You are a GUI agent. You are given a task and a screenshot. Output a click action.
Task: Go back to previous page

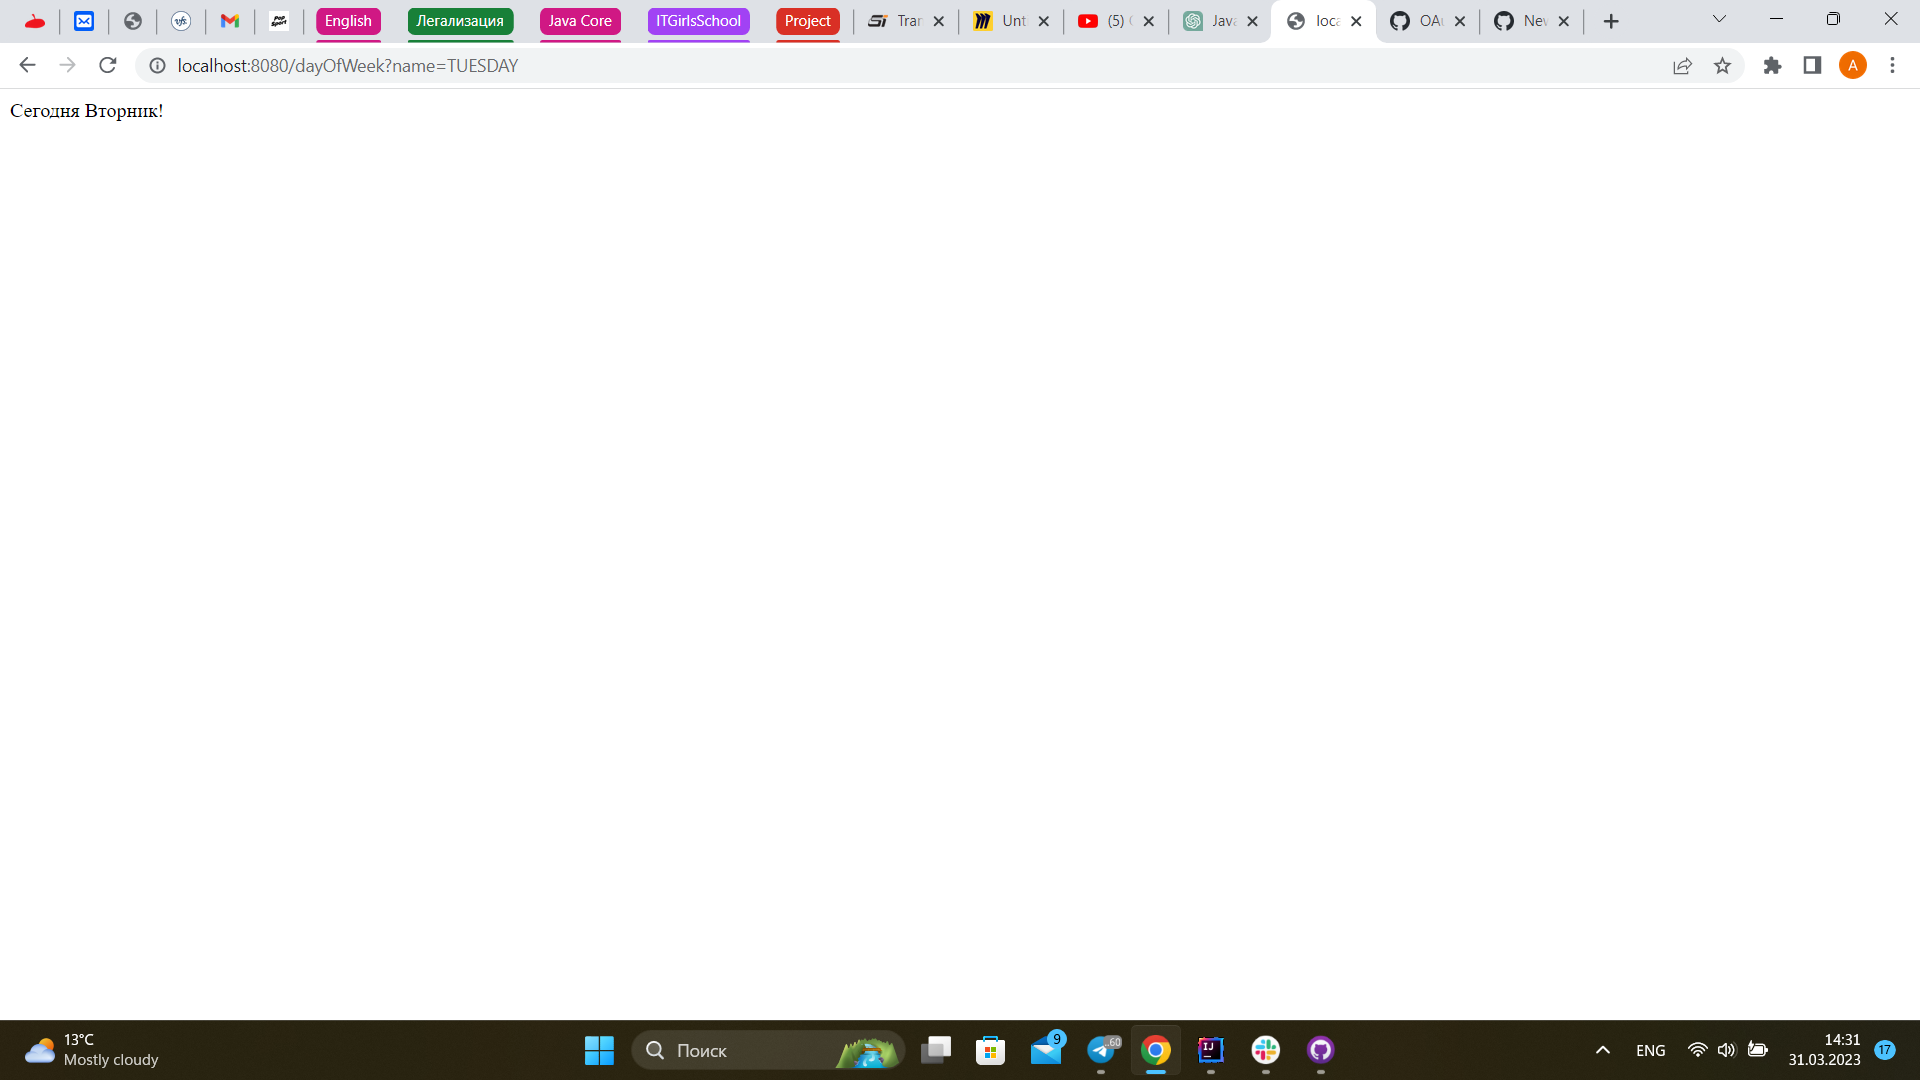click(27, 65)
